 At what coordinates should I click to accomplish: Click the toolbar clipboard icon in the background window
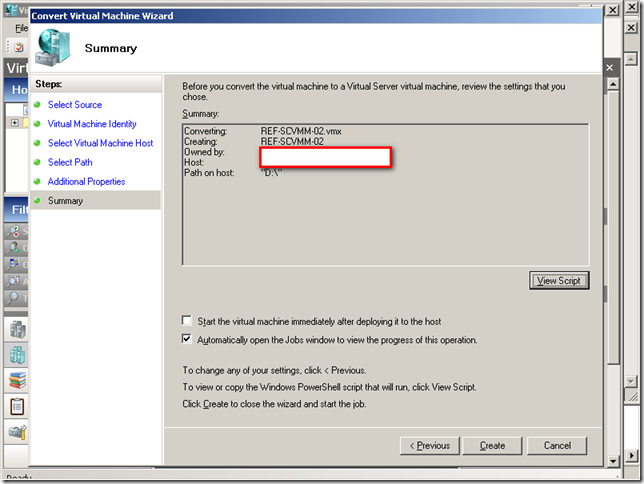click(18, 47)
